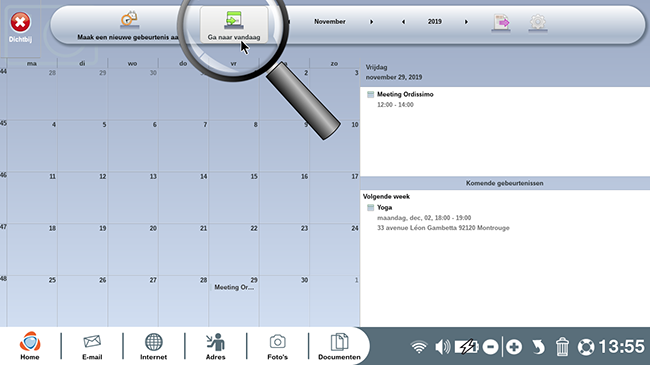Toggle the speaker volume icon
The height and width of the screenshot is (365, 650).
442,347
